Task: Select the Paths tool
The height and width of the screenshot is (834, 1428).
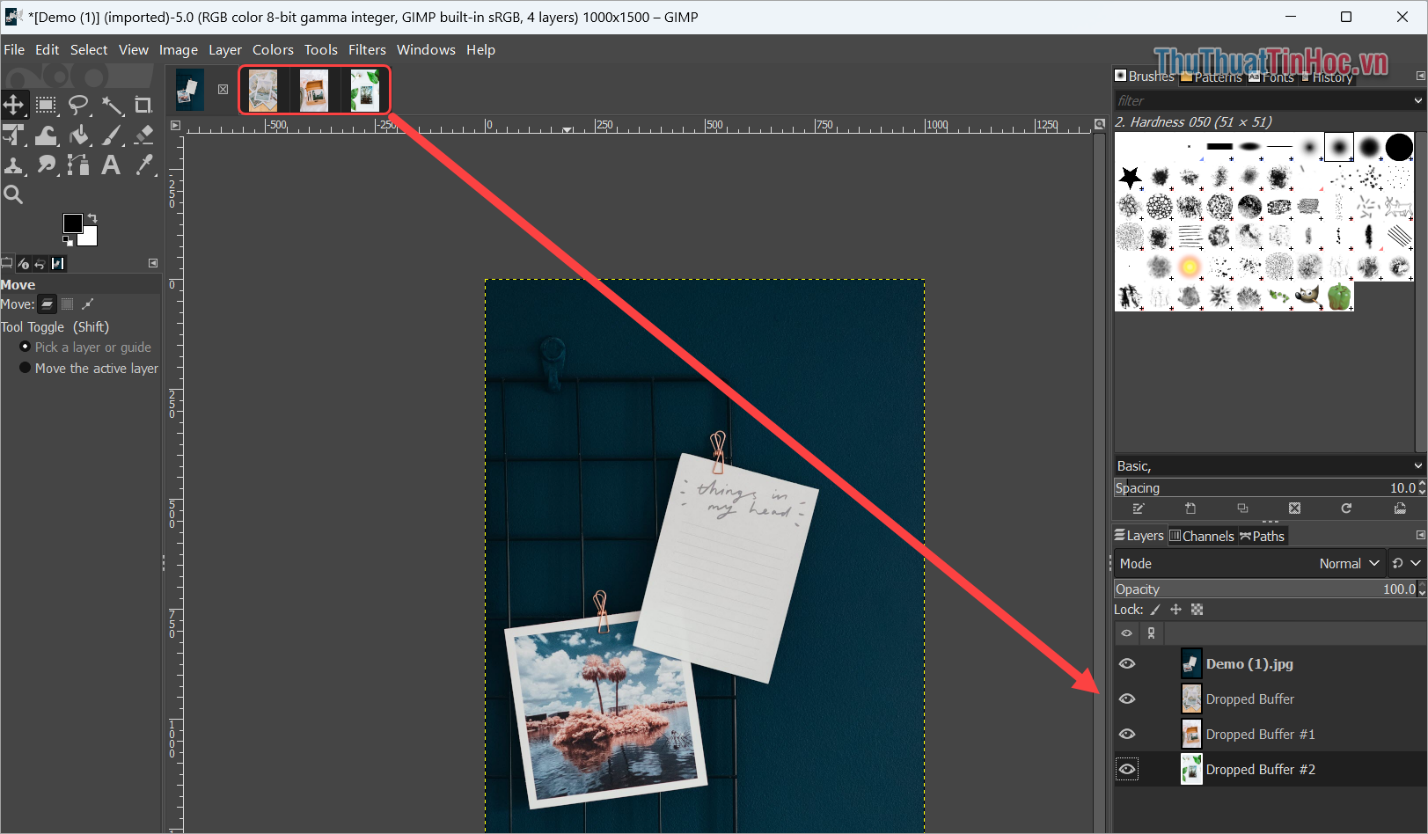Action: click(79, 165)
